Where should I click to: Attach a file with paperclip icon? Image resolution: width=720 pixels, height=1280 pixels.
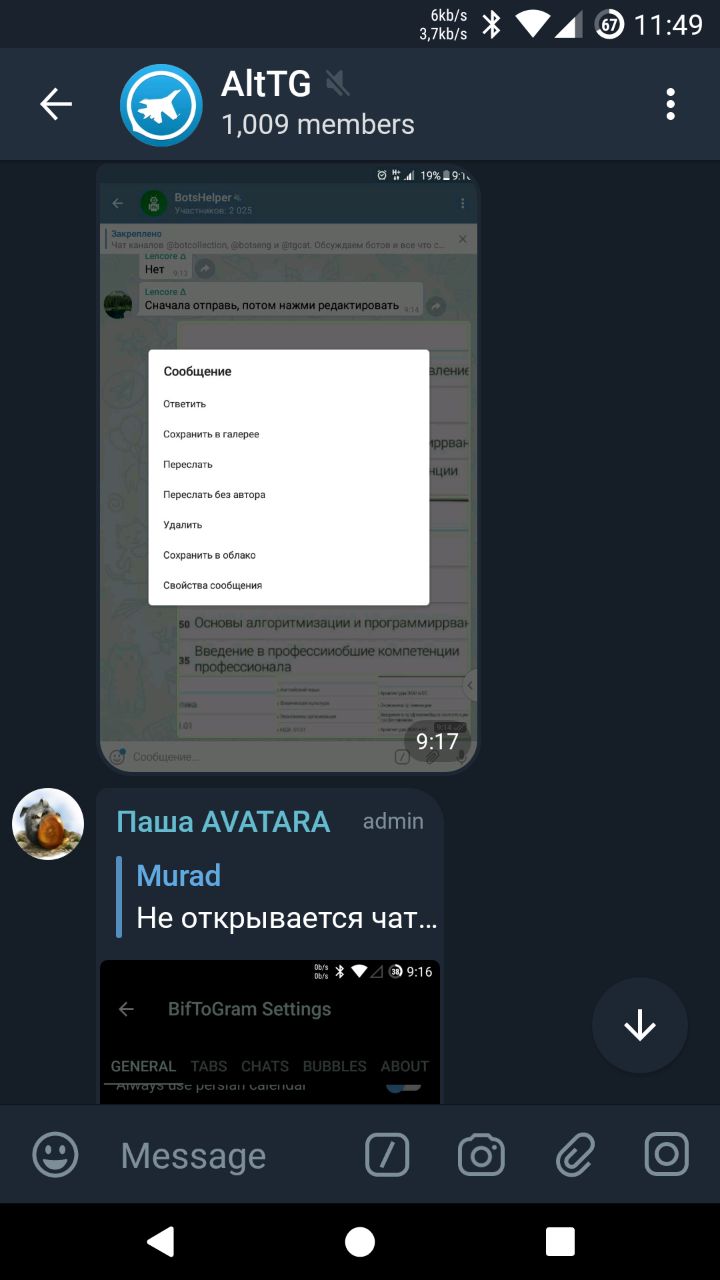[575, 1155]
